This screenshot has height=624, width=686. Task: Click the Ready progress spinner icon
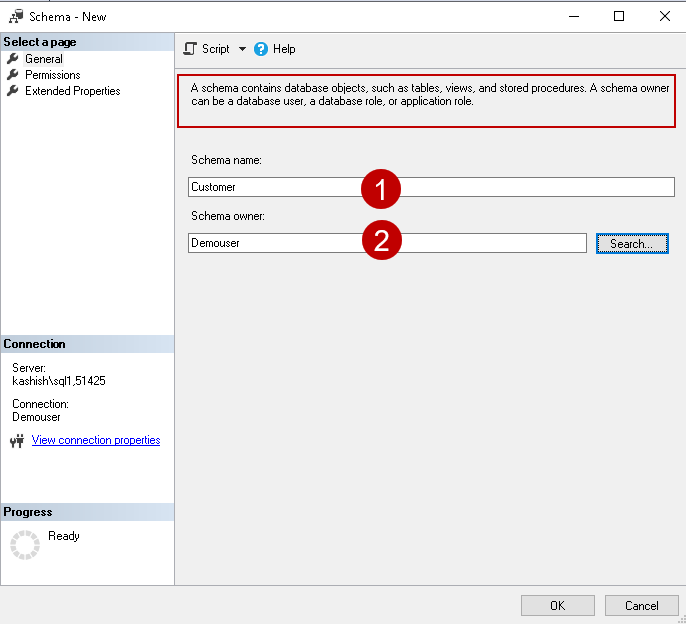(24, 544)
